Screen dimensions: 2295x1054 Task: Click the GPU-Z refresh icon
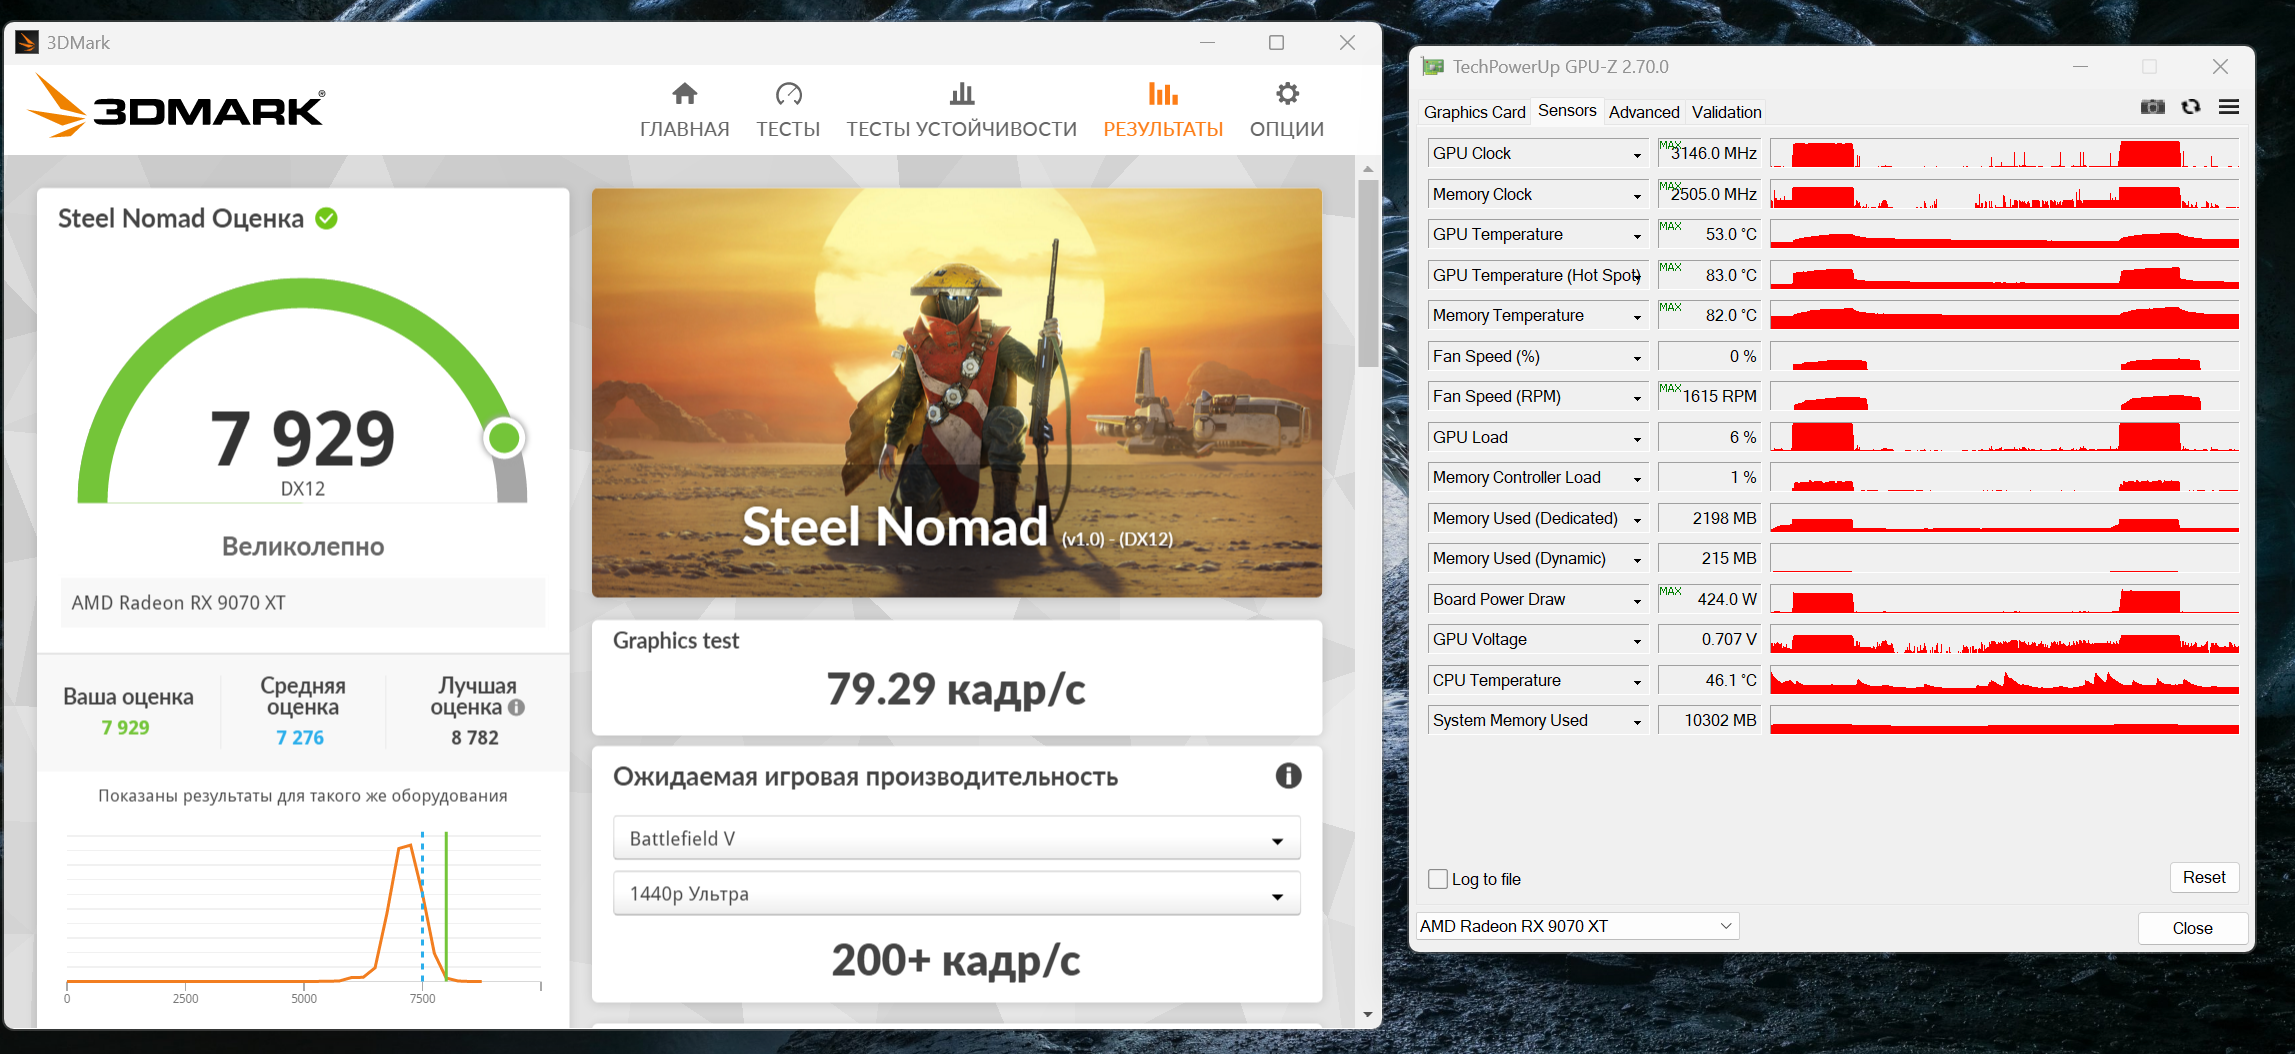(x=2191, y=107)
